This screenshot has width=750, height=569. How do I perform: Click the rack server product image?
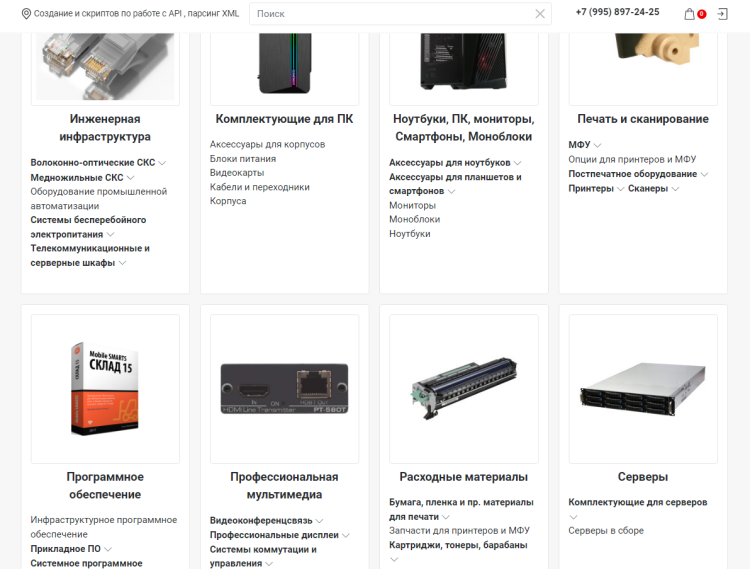[x=643, y=389]
